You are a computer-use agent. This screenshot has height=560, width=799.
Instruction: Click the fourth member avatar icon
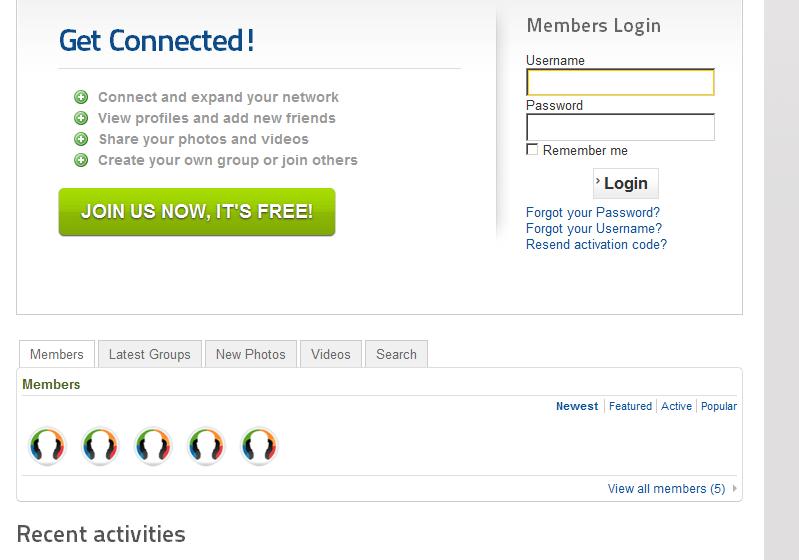coord(206,446)
